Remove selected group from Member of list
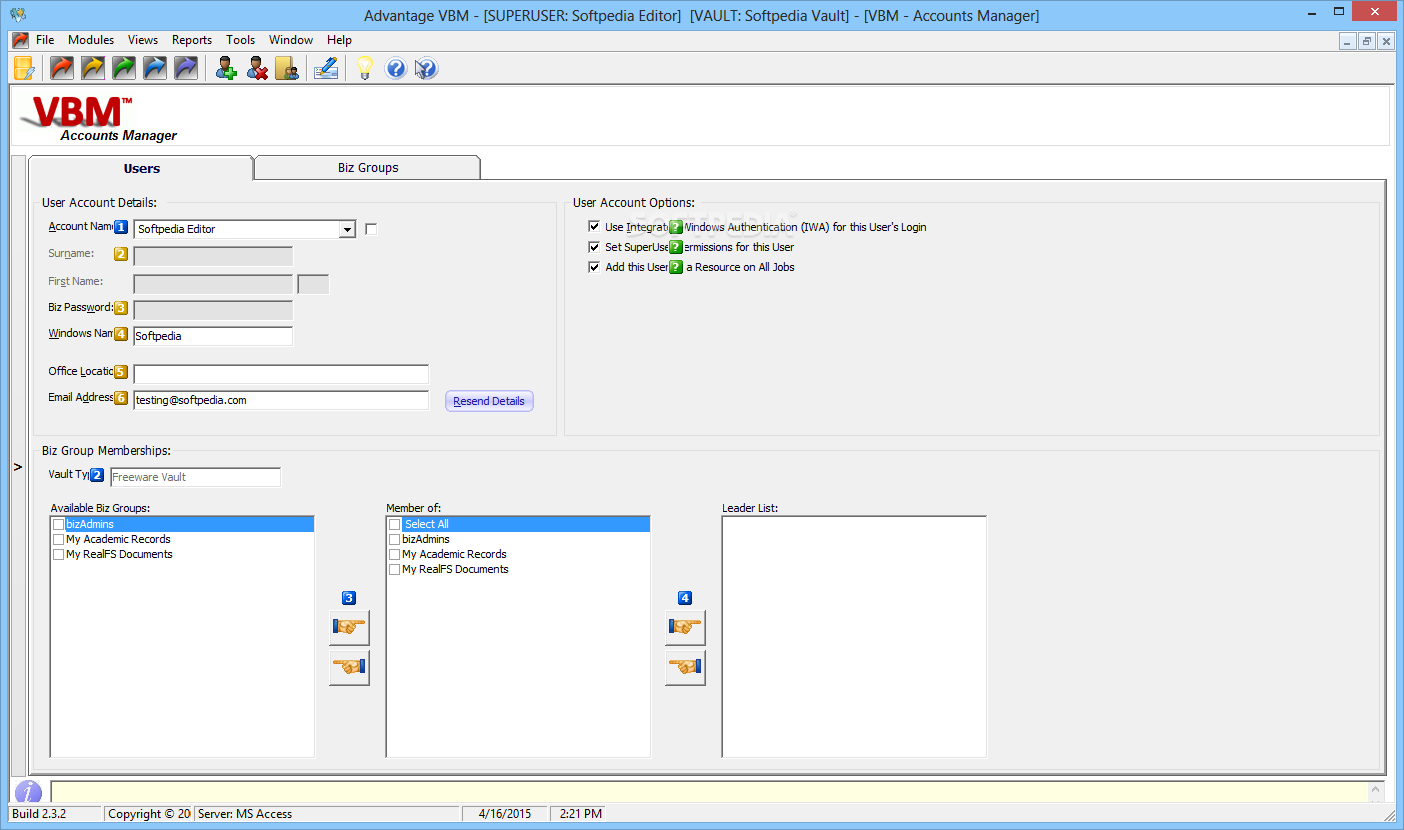The height and width of the screenshot is (830, 1404). [x=349, y=667]
